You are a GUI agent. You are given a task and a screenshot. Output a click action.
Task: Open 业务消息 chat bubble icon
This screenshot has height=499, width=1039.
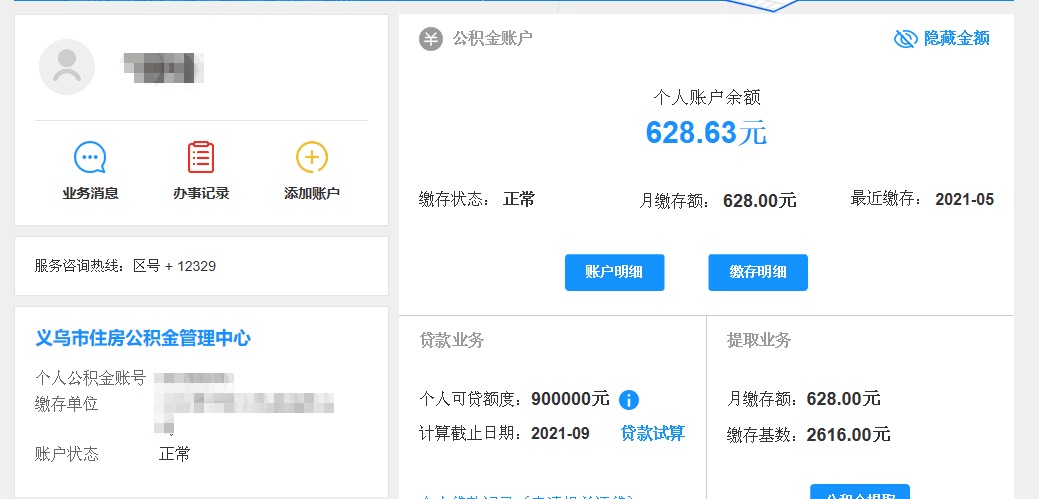(90, 158)
